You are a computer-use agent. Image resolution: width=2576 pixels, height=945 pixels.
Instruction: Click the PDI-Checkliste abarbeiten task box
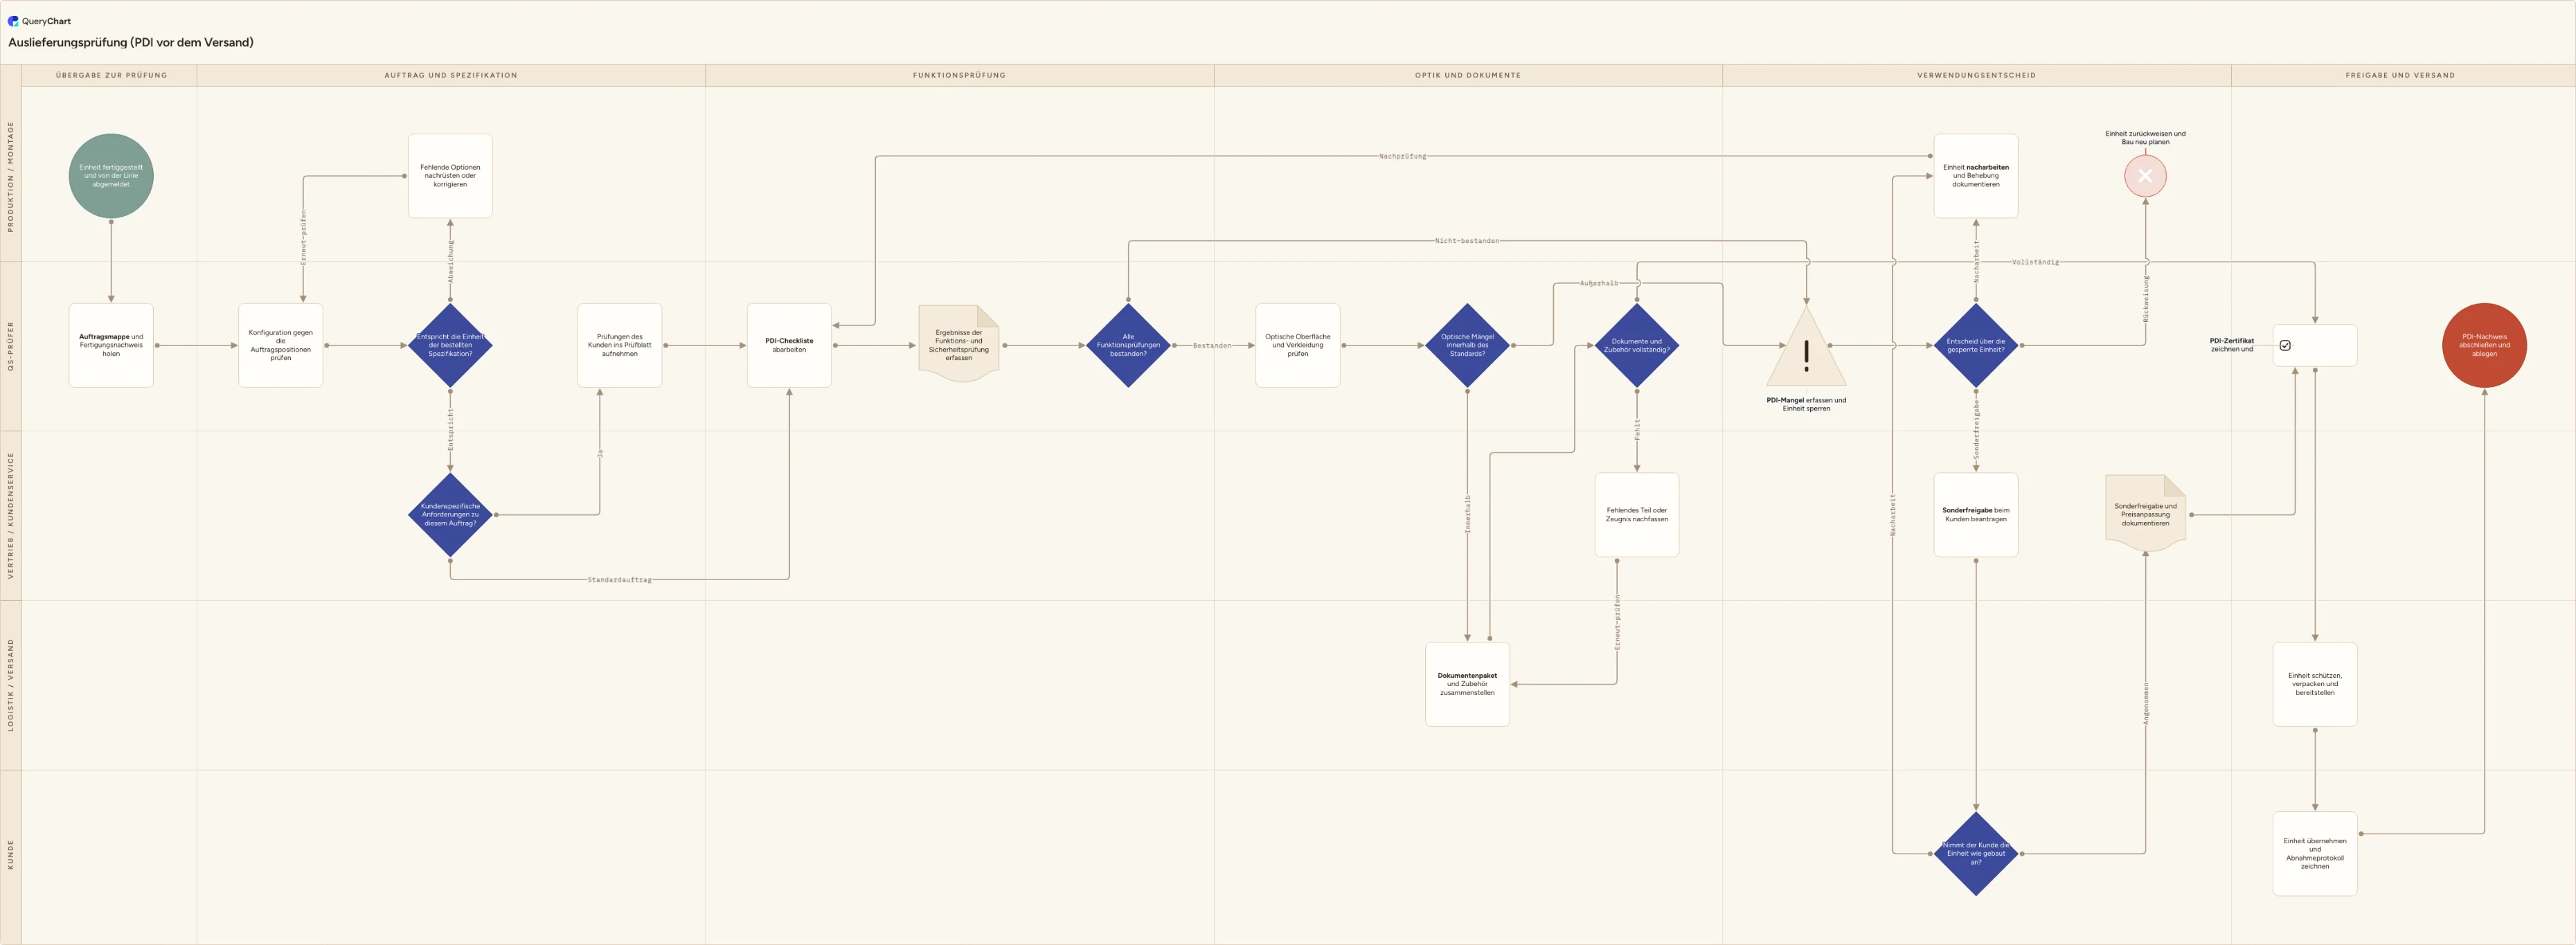(789, 345)
